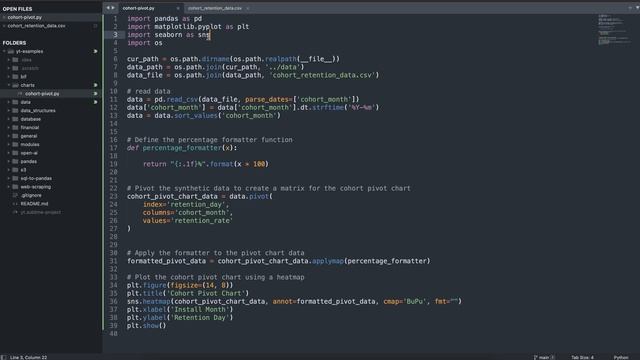This screenshot has width=640, height=360.
Task: Go to previous tab using left arrow
Action: pyautogui.click(x=108, y=8)
